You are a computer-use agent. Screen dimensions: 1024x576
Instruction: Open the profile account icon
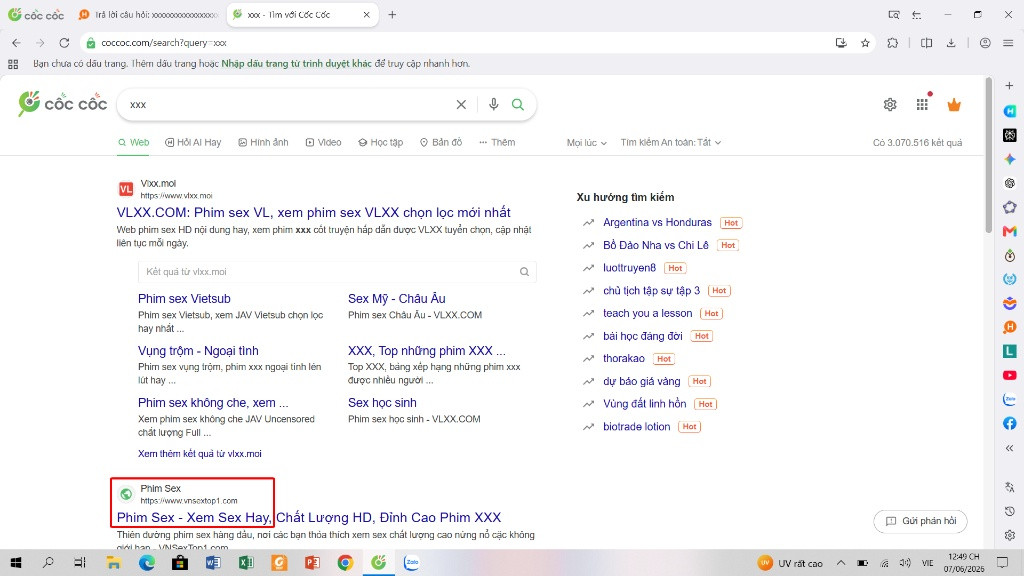(985, 42)
